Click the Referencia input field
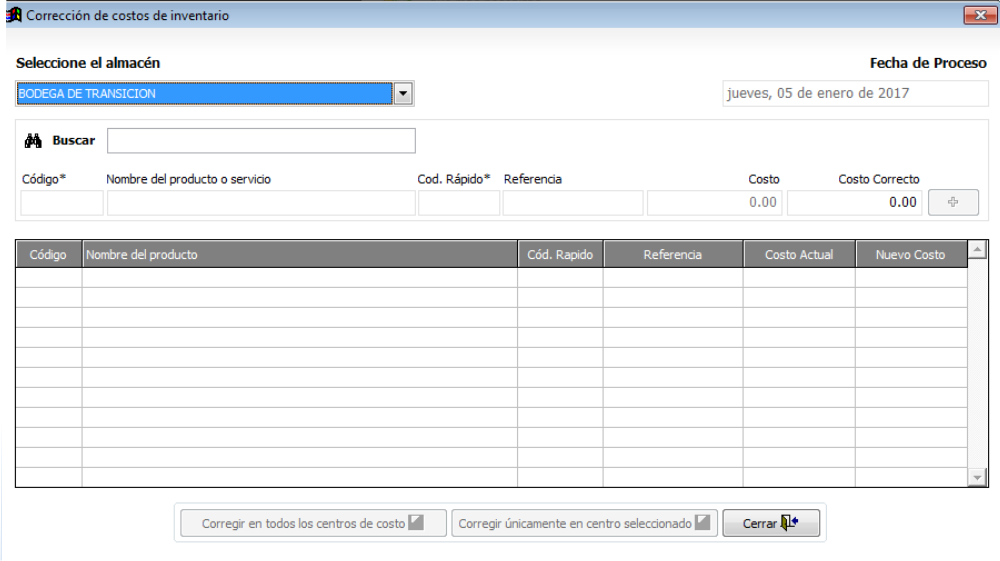This screenshot has width=1000, height=561. pyautogui.click(x=573, y=203)
